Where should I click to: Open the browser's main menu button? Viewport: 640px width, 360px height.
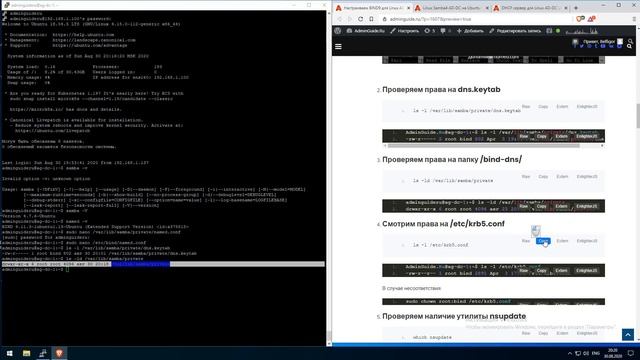[x=634, y=19]
